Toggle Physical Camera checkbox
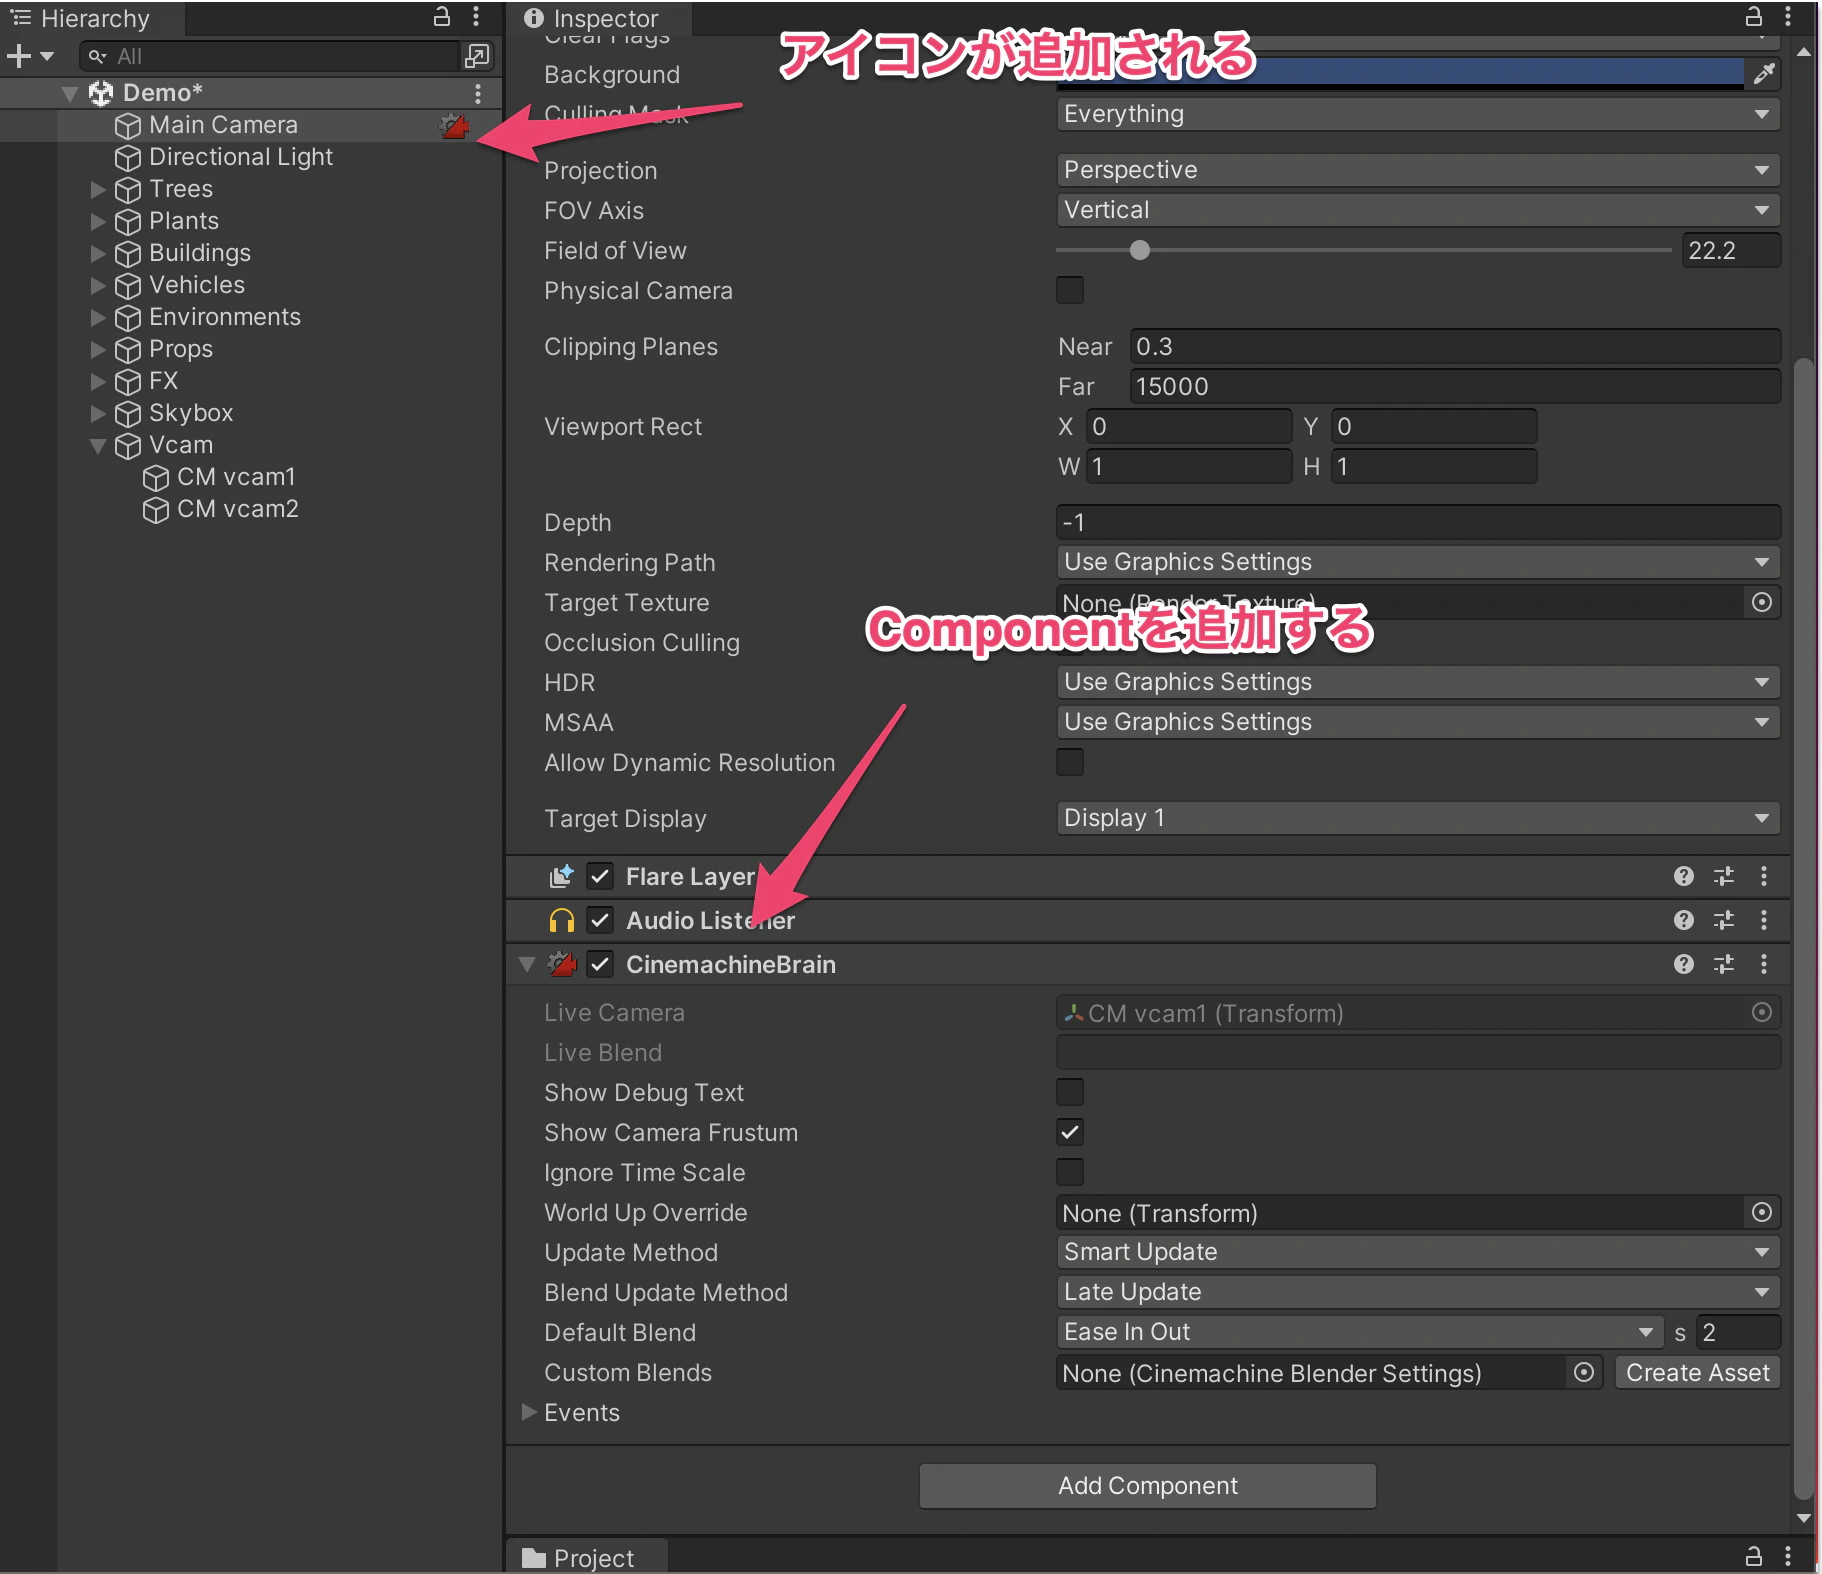The height and width of the screenshot is (1574, 1822). tap(1070, 290)
